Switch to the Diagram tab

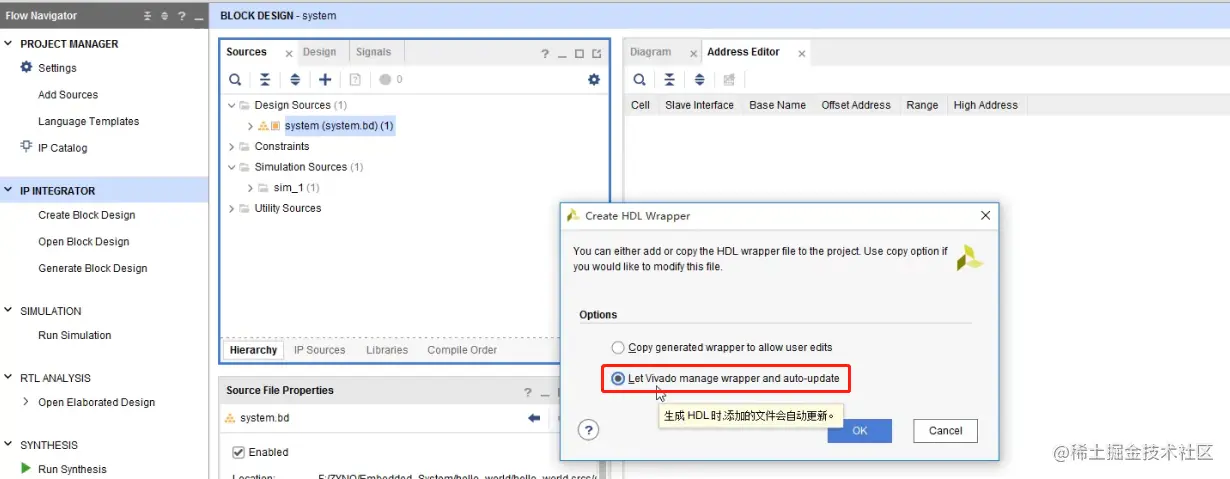point(651,52)
